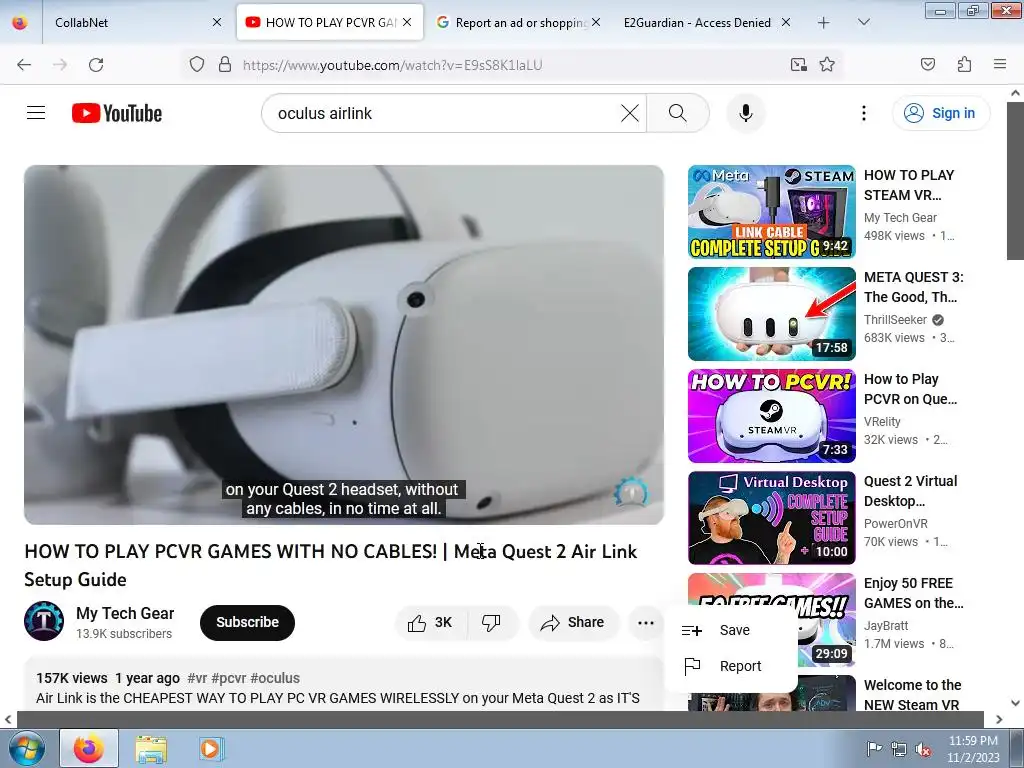
Task: Click the Firefox taskbar icon
Action: 89,748
